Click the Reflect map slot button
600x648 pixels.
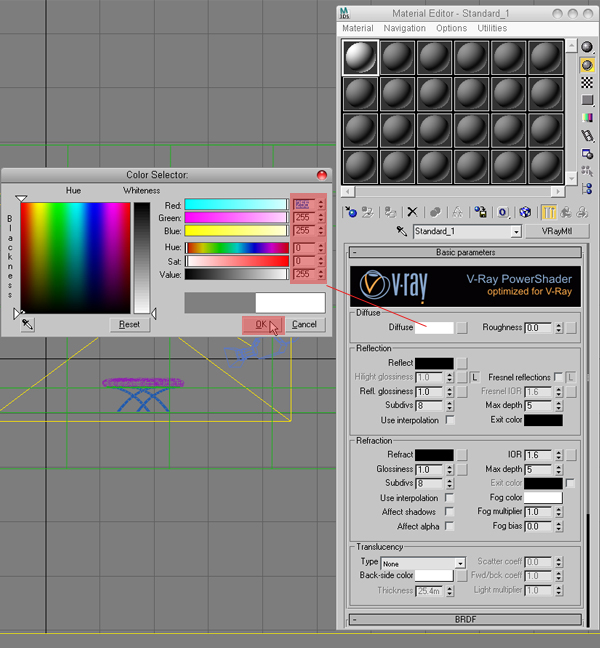[x=462, y=363]
